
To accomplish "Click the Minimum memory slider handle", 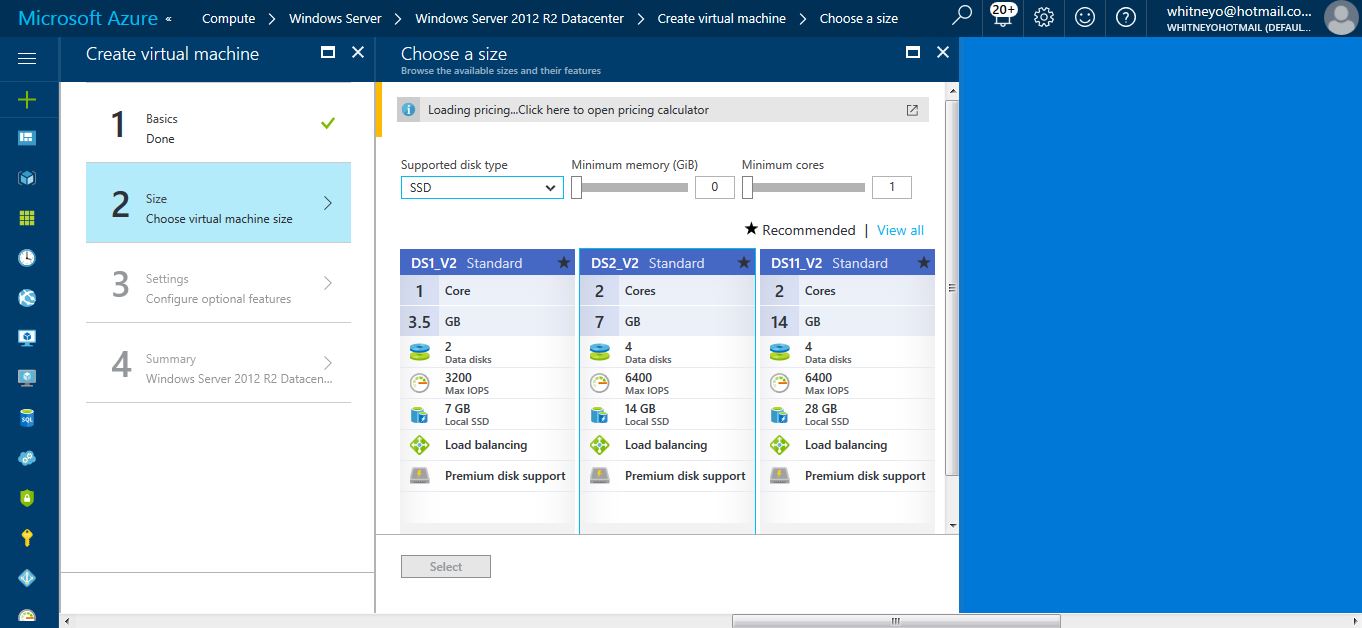I will [x=577, y=187].
